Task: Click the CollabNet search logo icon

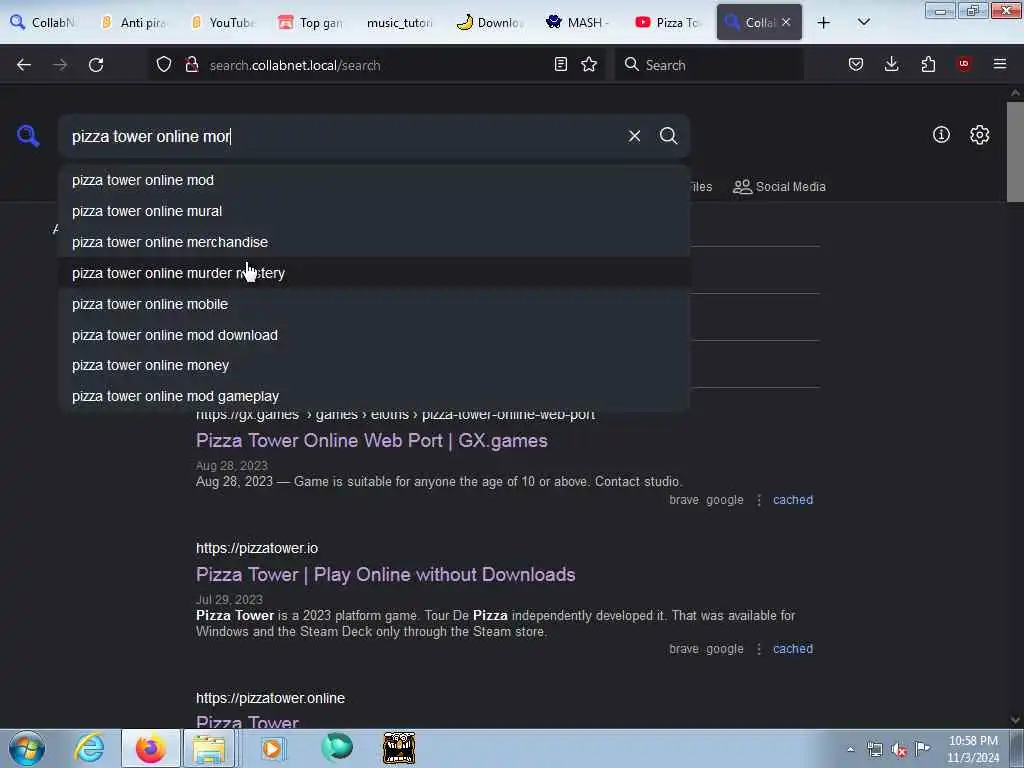Action: pos(28,136)
